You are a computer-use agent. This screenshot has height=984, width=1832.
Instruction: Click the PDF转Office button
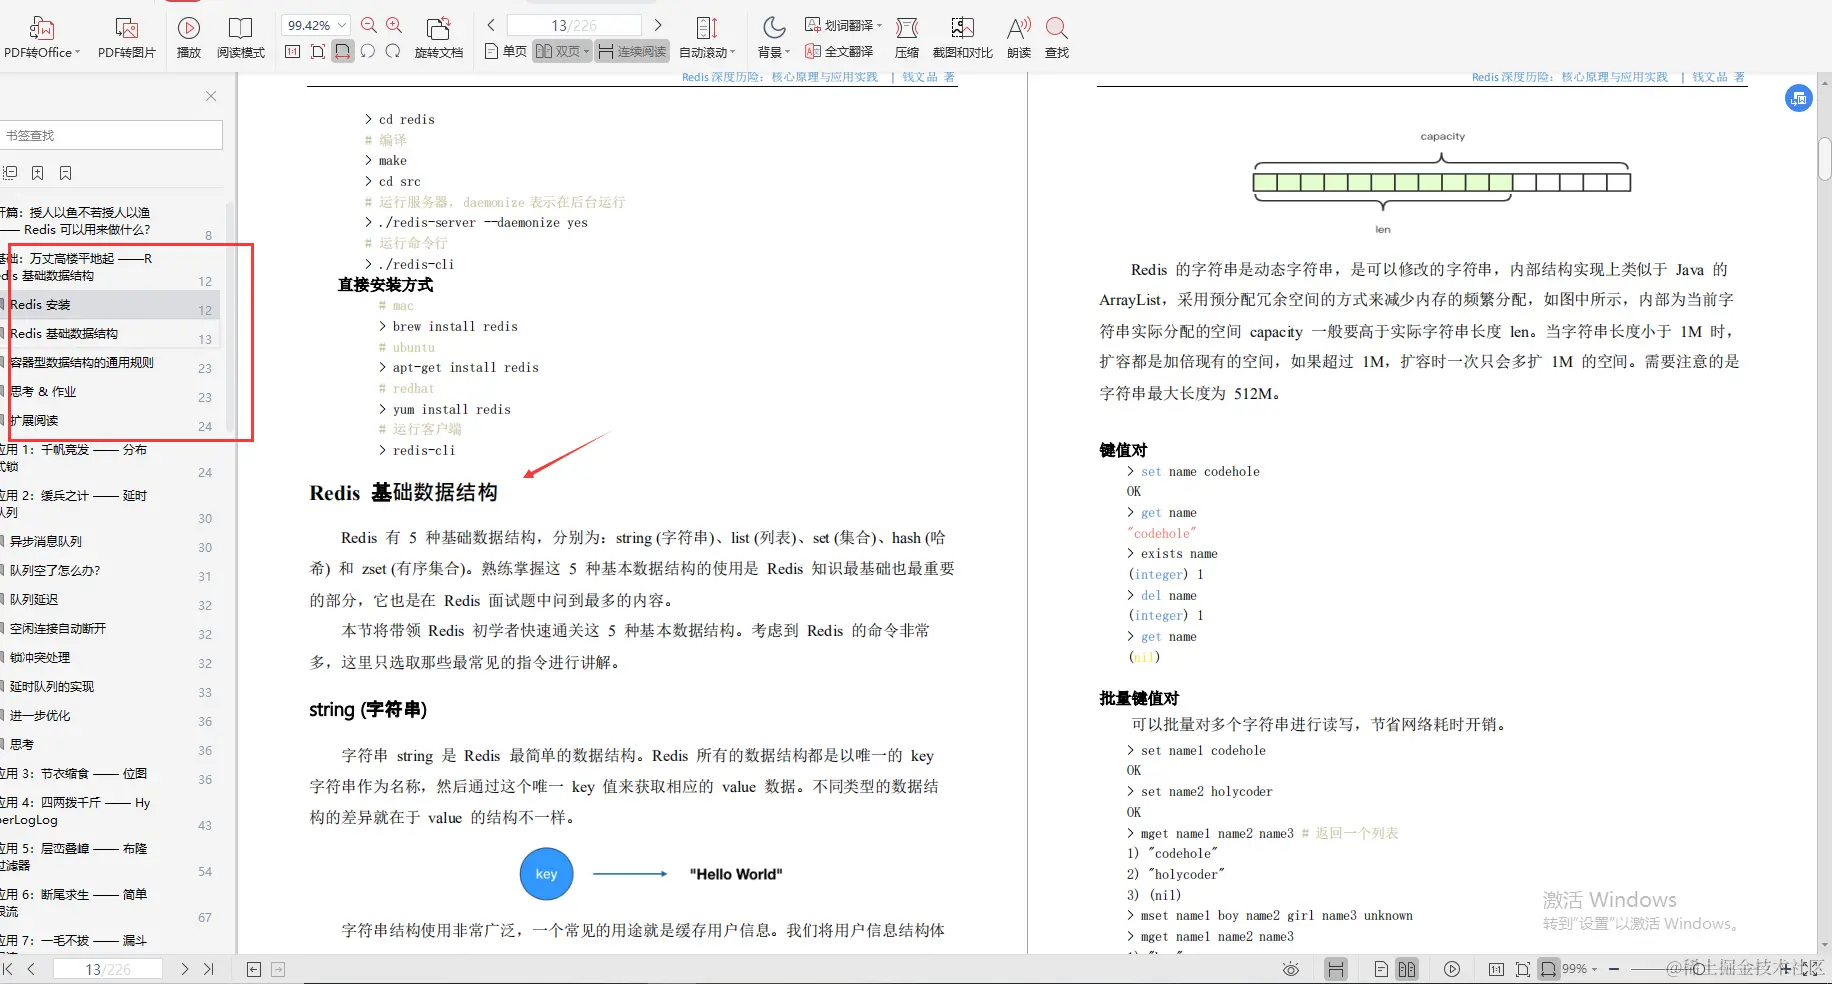pyautogui.click(x=40, y=37)
